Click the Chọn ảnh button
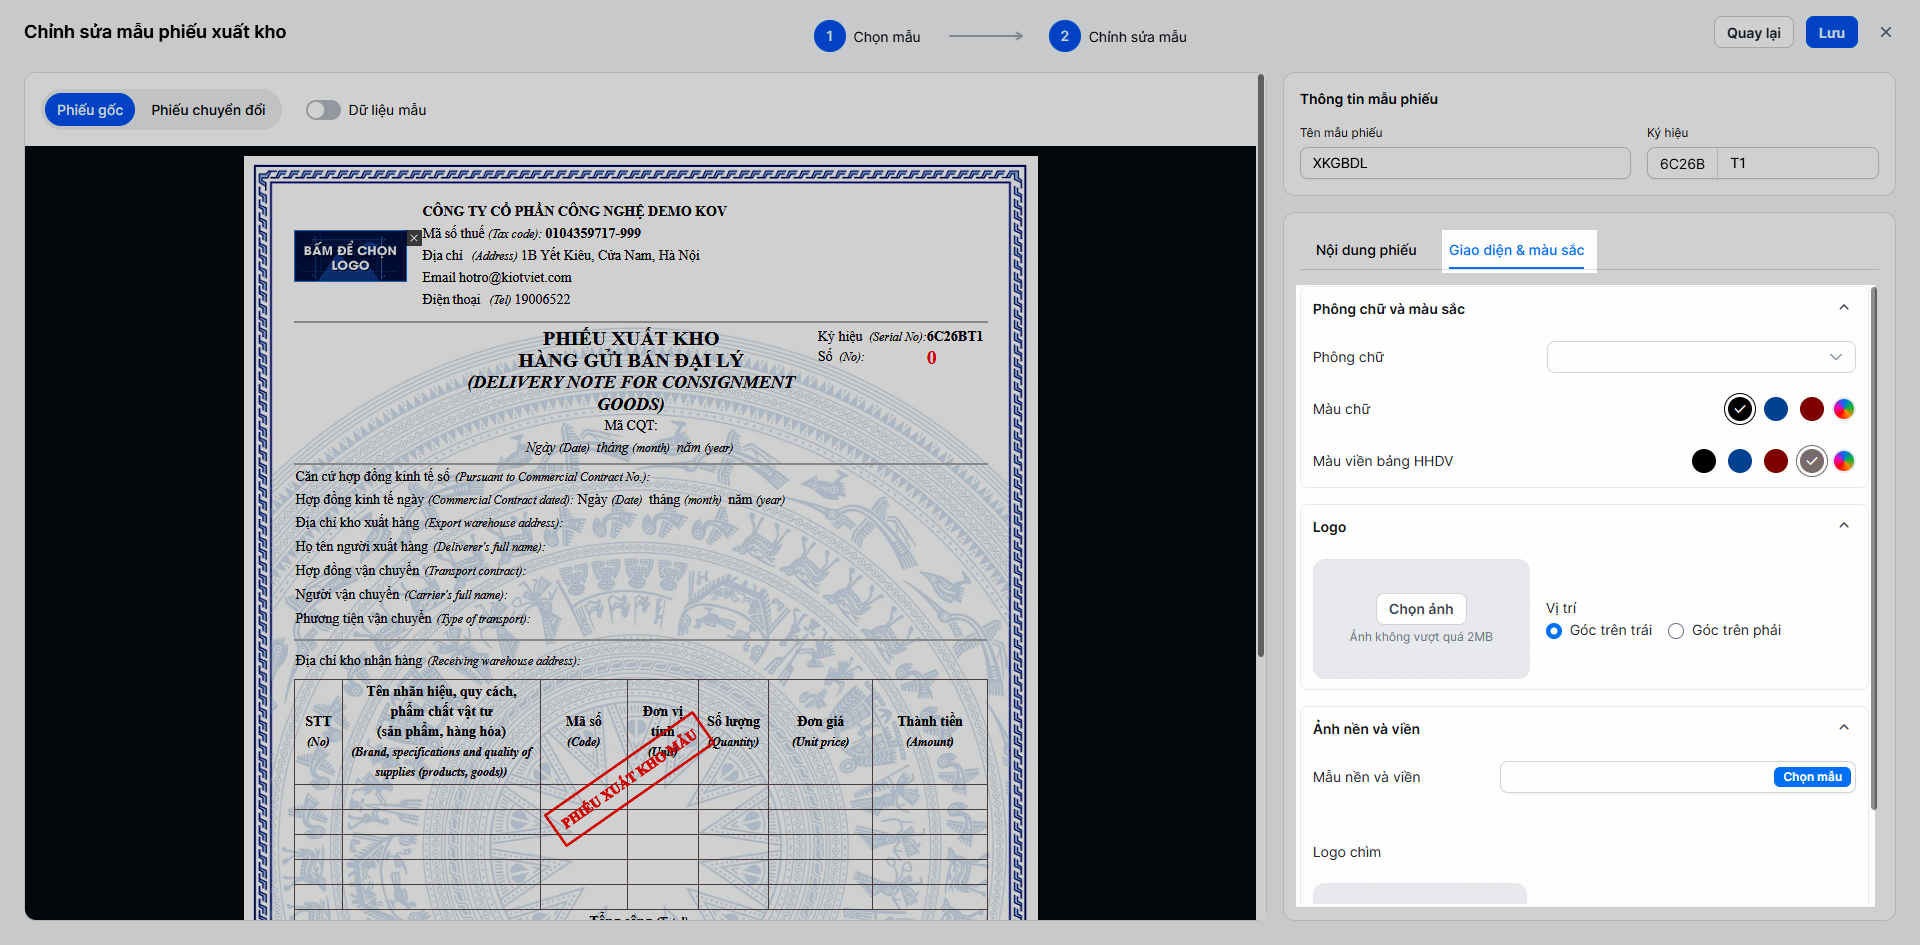Screen dimensions: 1920x945 pos(1421,609)
